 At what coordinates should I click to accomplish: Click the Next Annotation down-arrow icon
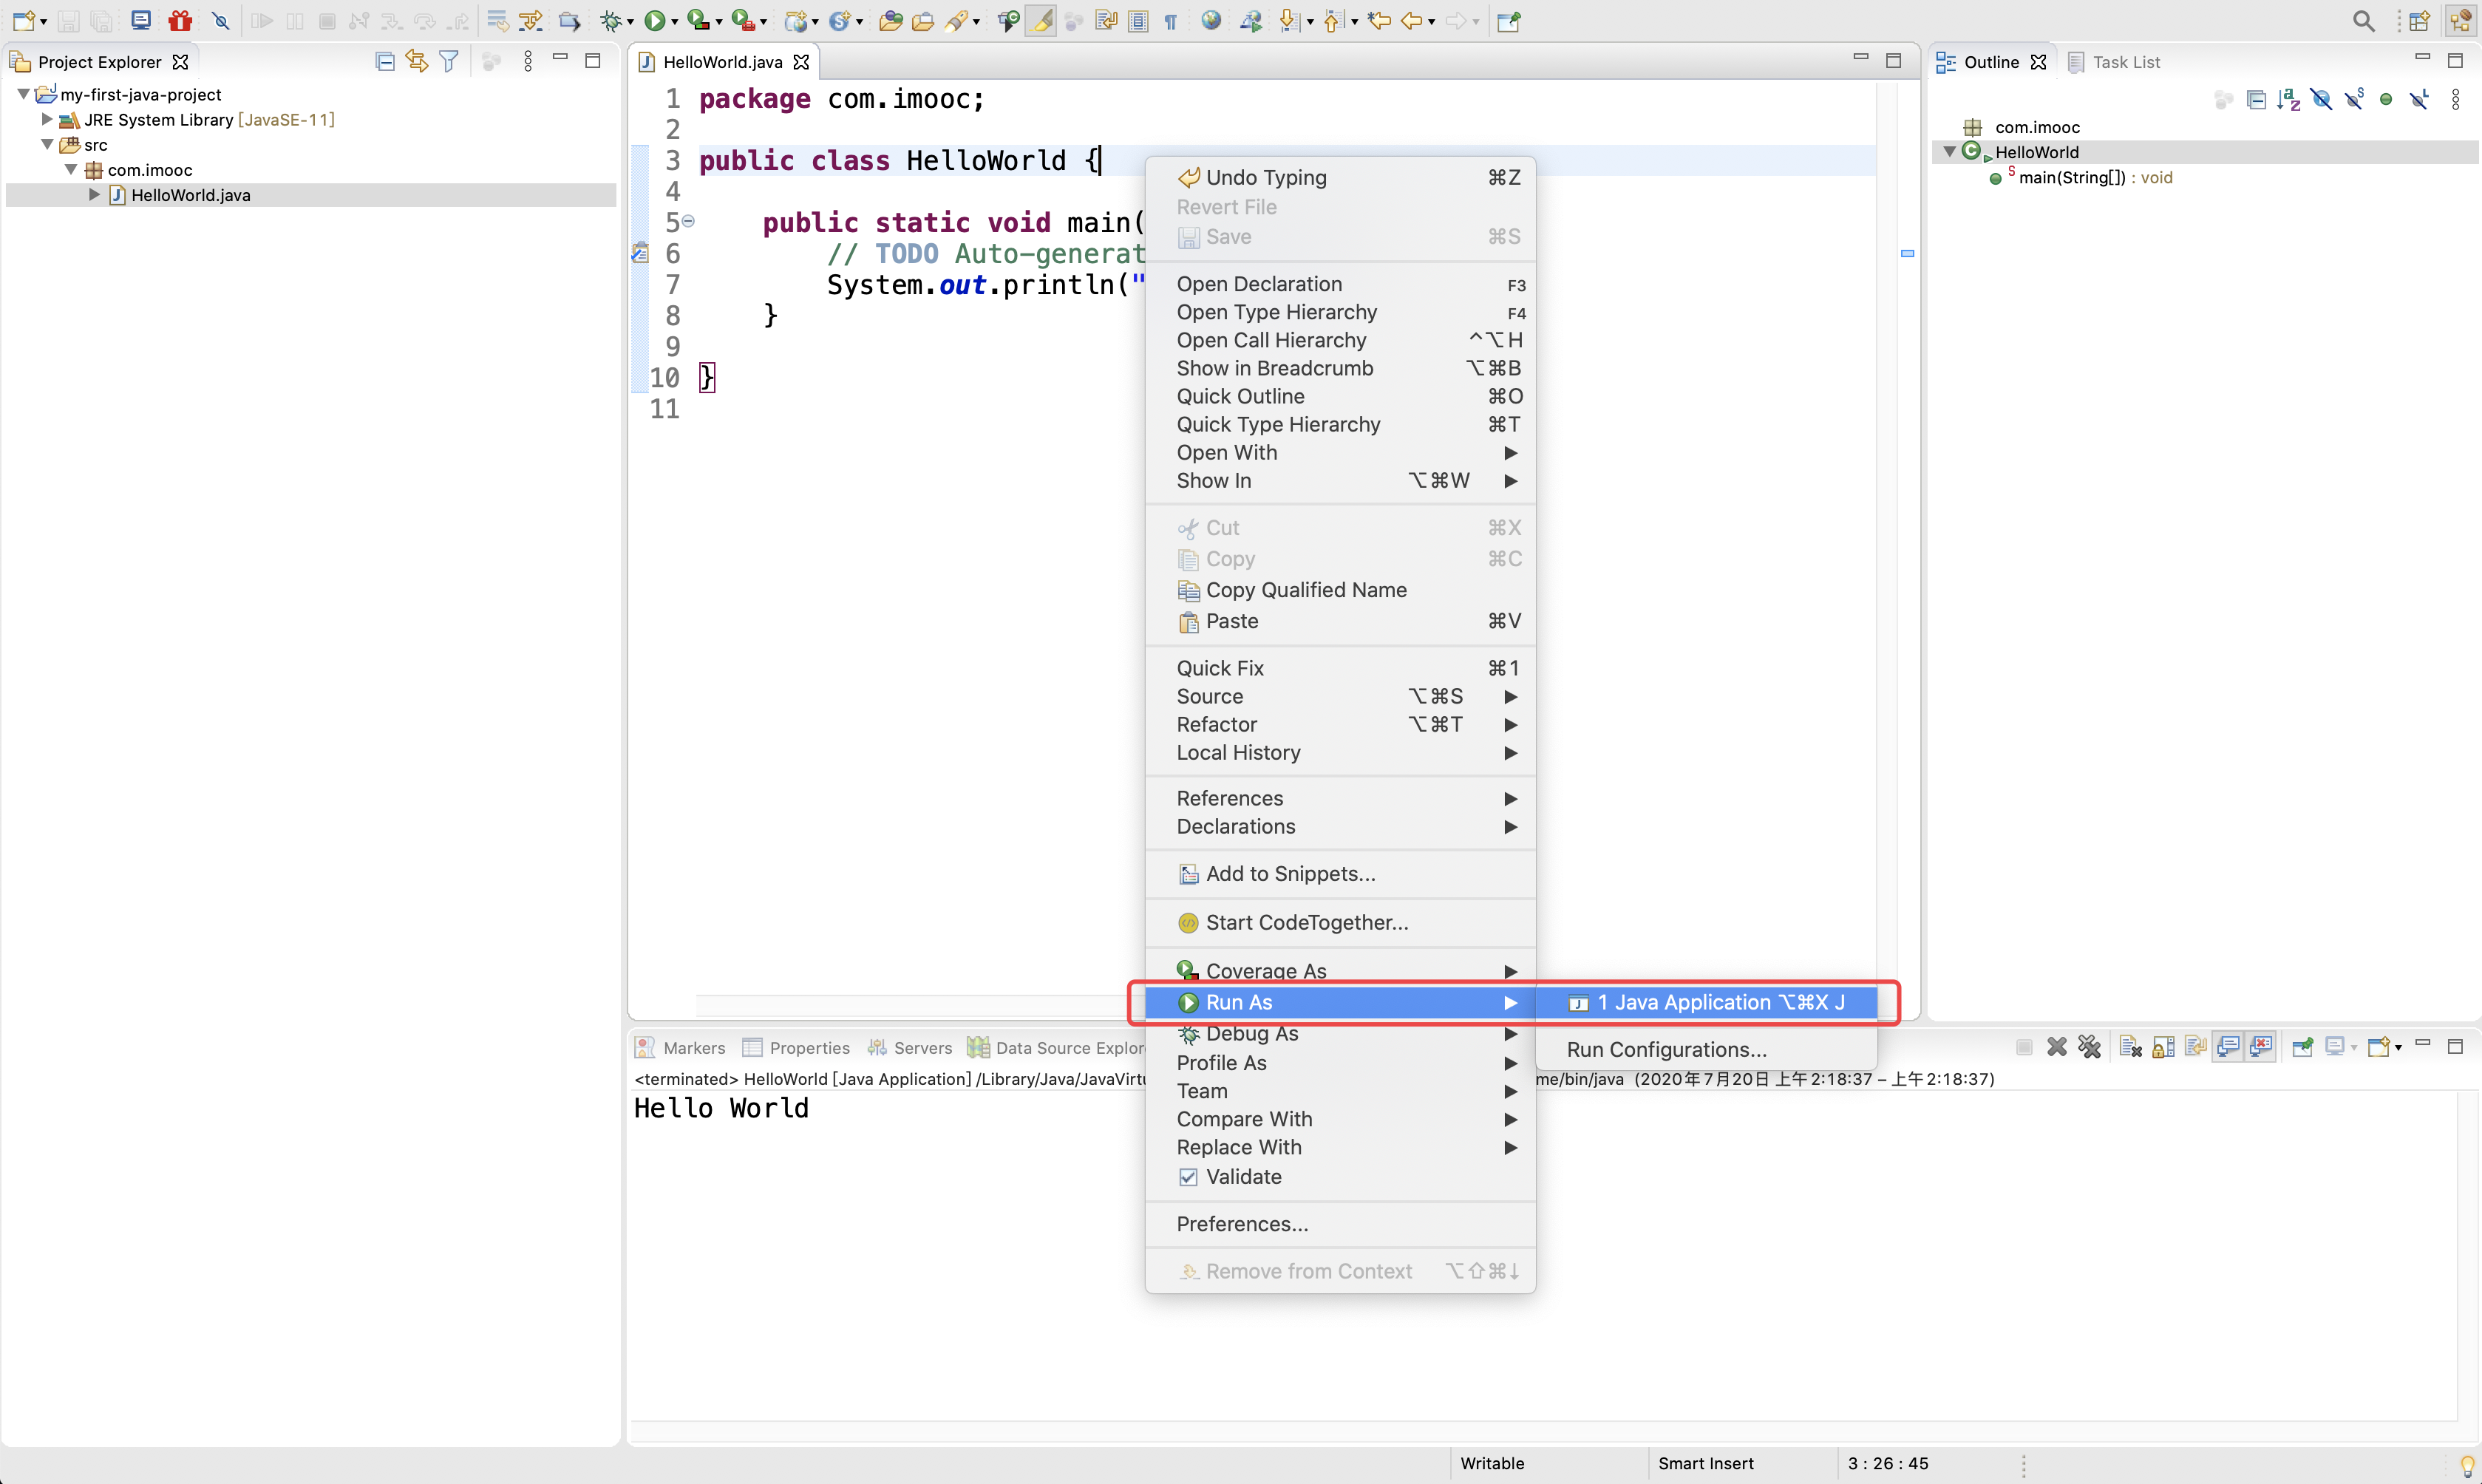[1290, 20]
